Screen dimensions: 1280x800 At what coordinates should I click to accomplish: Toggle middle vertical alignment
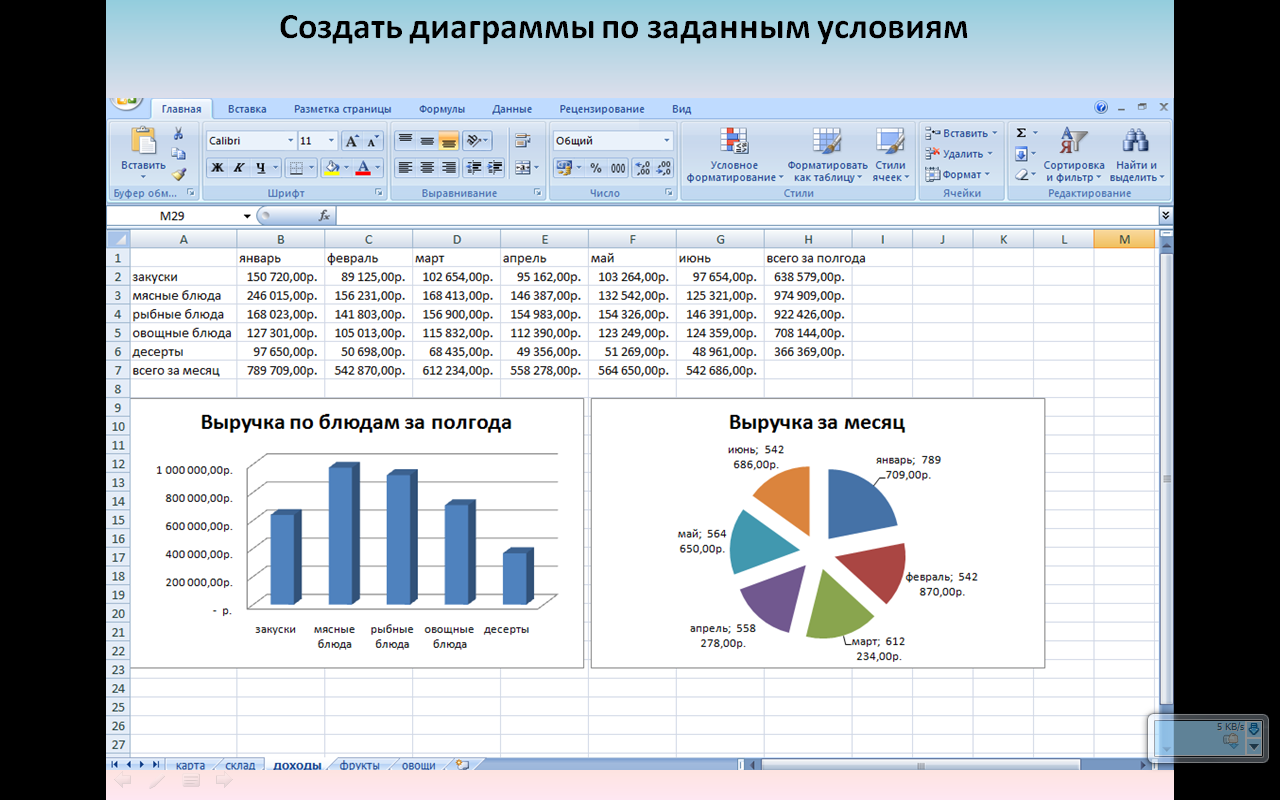[427, 141]
